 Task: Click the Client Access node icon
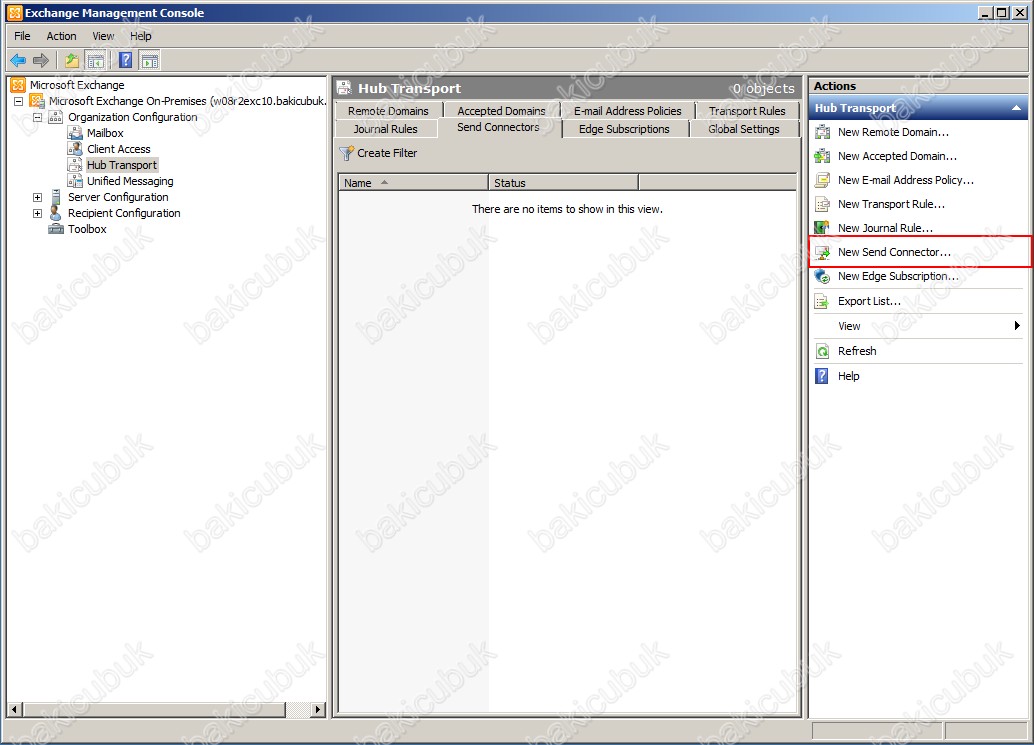(75, 149)
